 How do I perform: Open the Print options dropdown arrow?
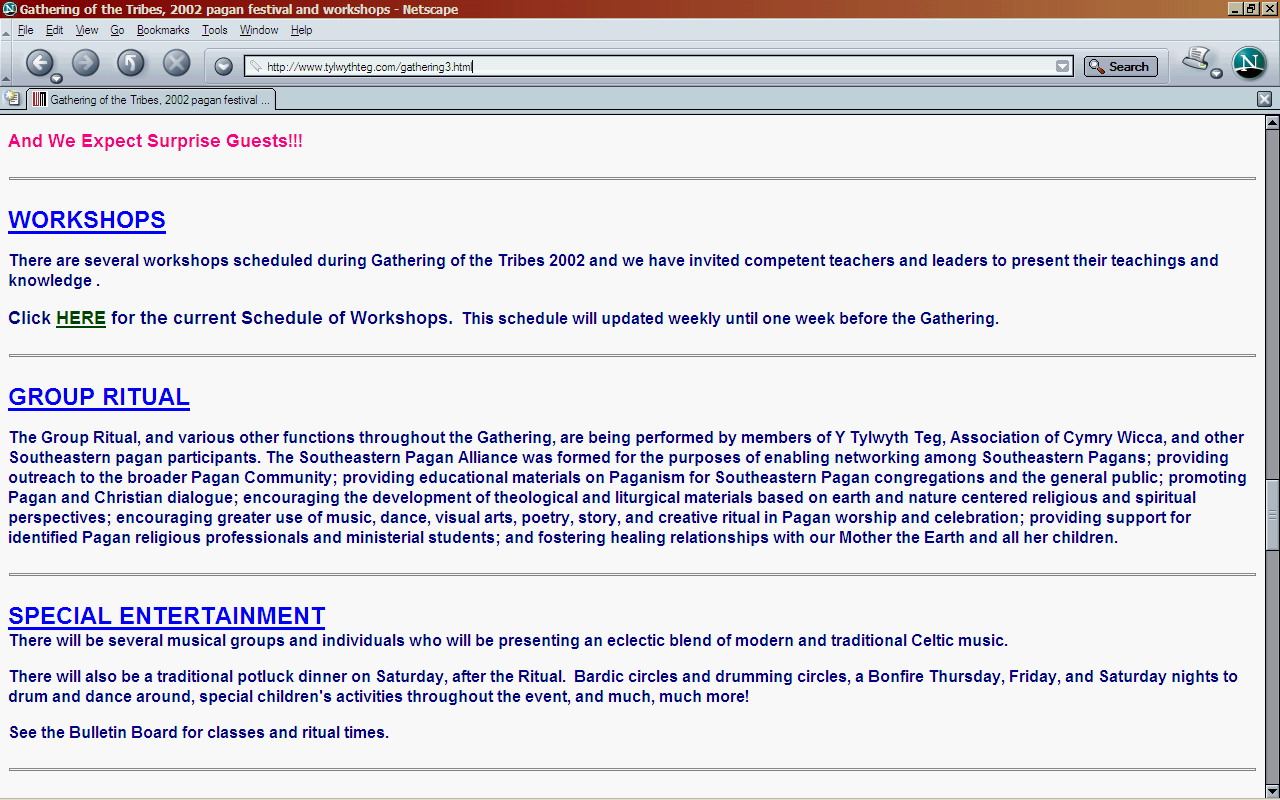[1216, 74]
